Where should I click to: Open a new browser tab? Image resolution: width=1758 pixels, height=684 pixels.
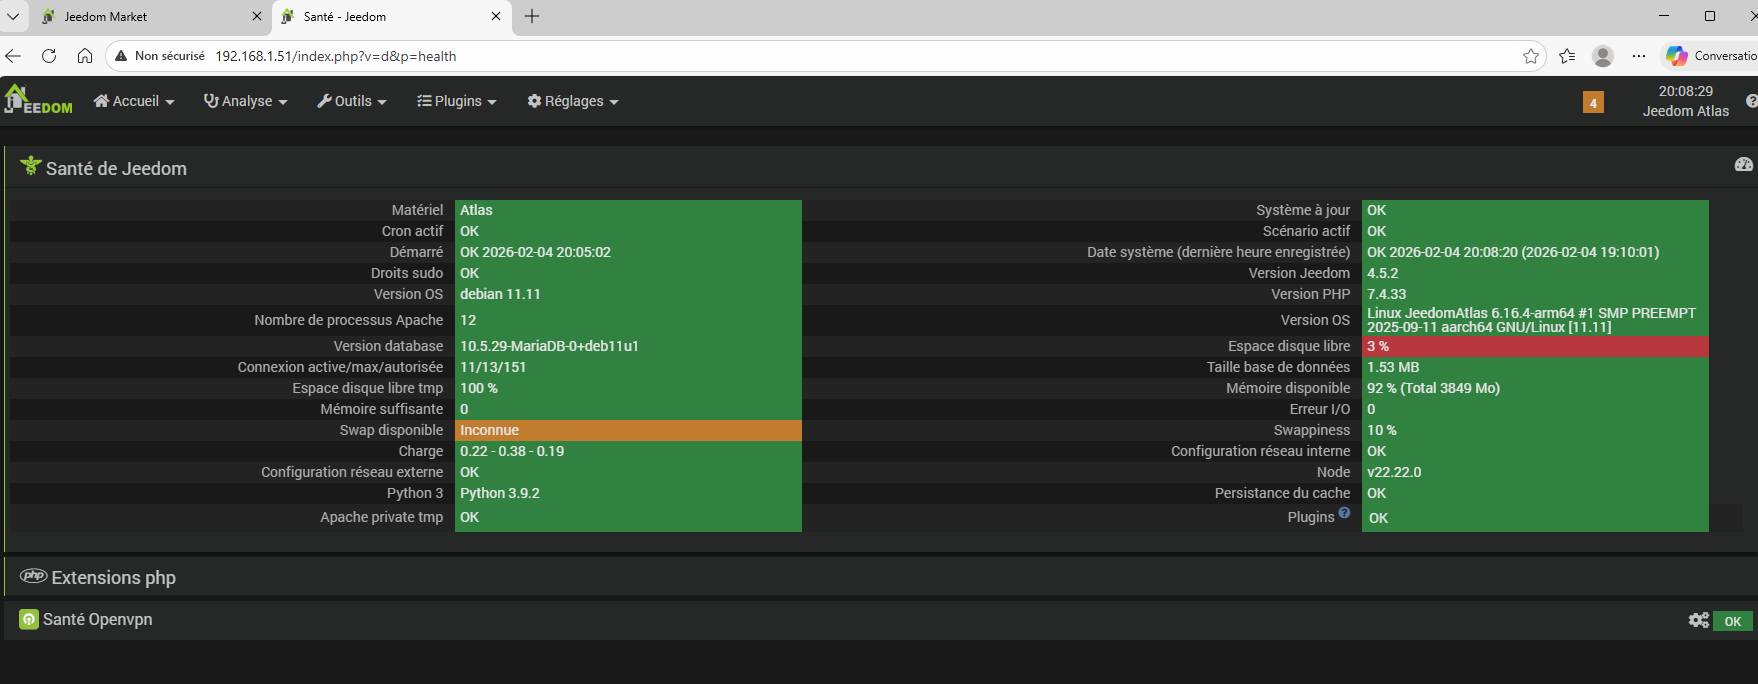(x=532, y=16)
